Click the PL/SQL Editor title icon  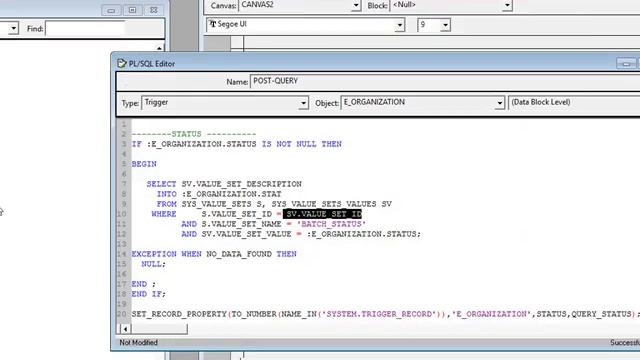tap(122, 64)
